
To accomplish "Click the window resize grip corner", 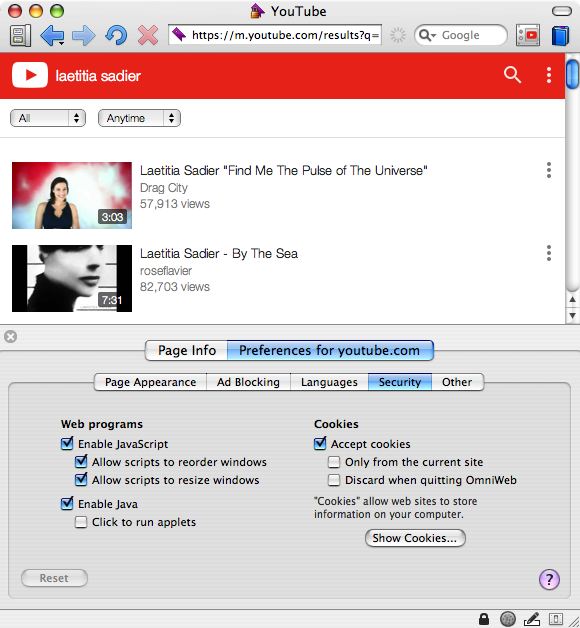I will 574,621.
